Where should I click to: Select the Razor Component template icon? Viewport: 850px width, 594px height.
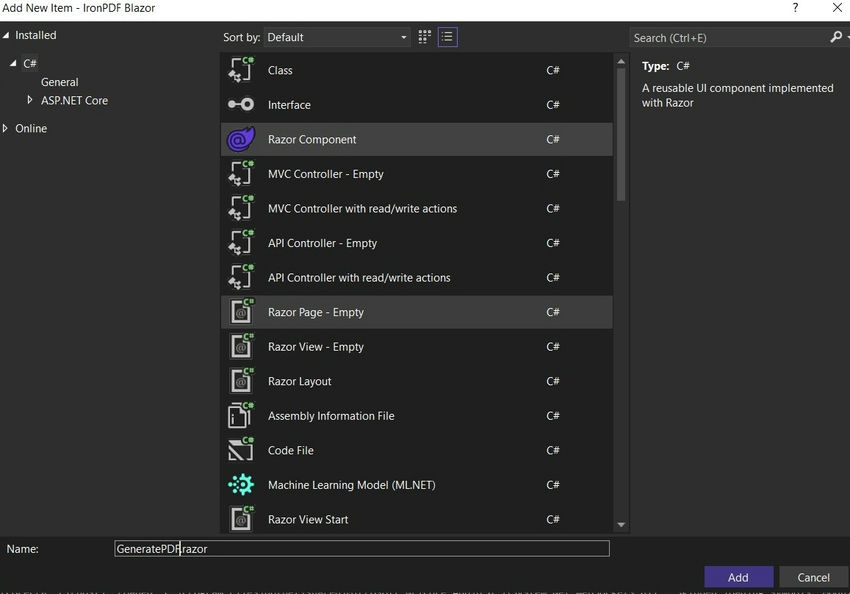tap(241, 139)
